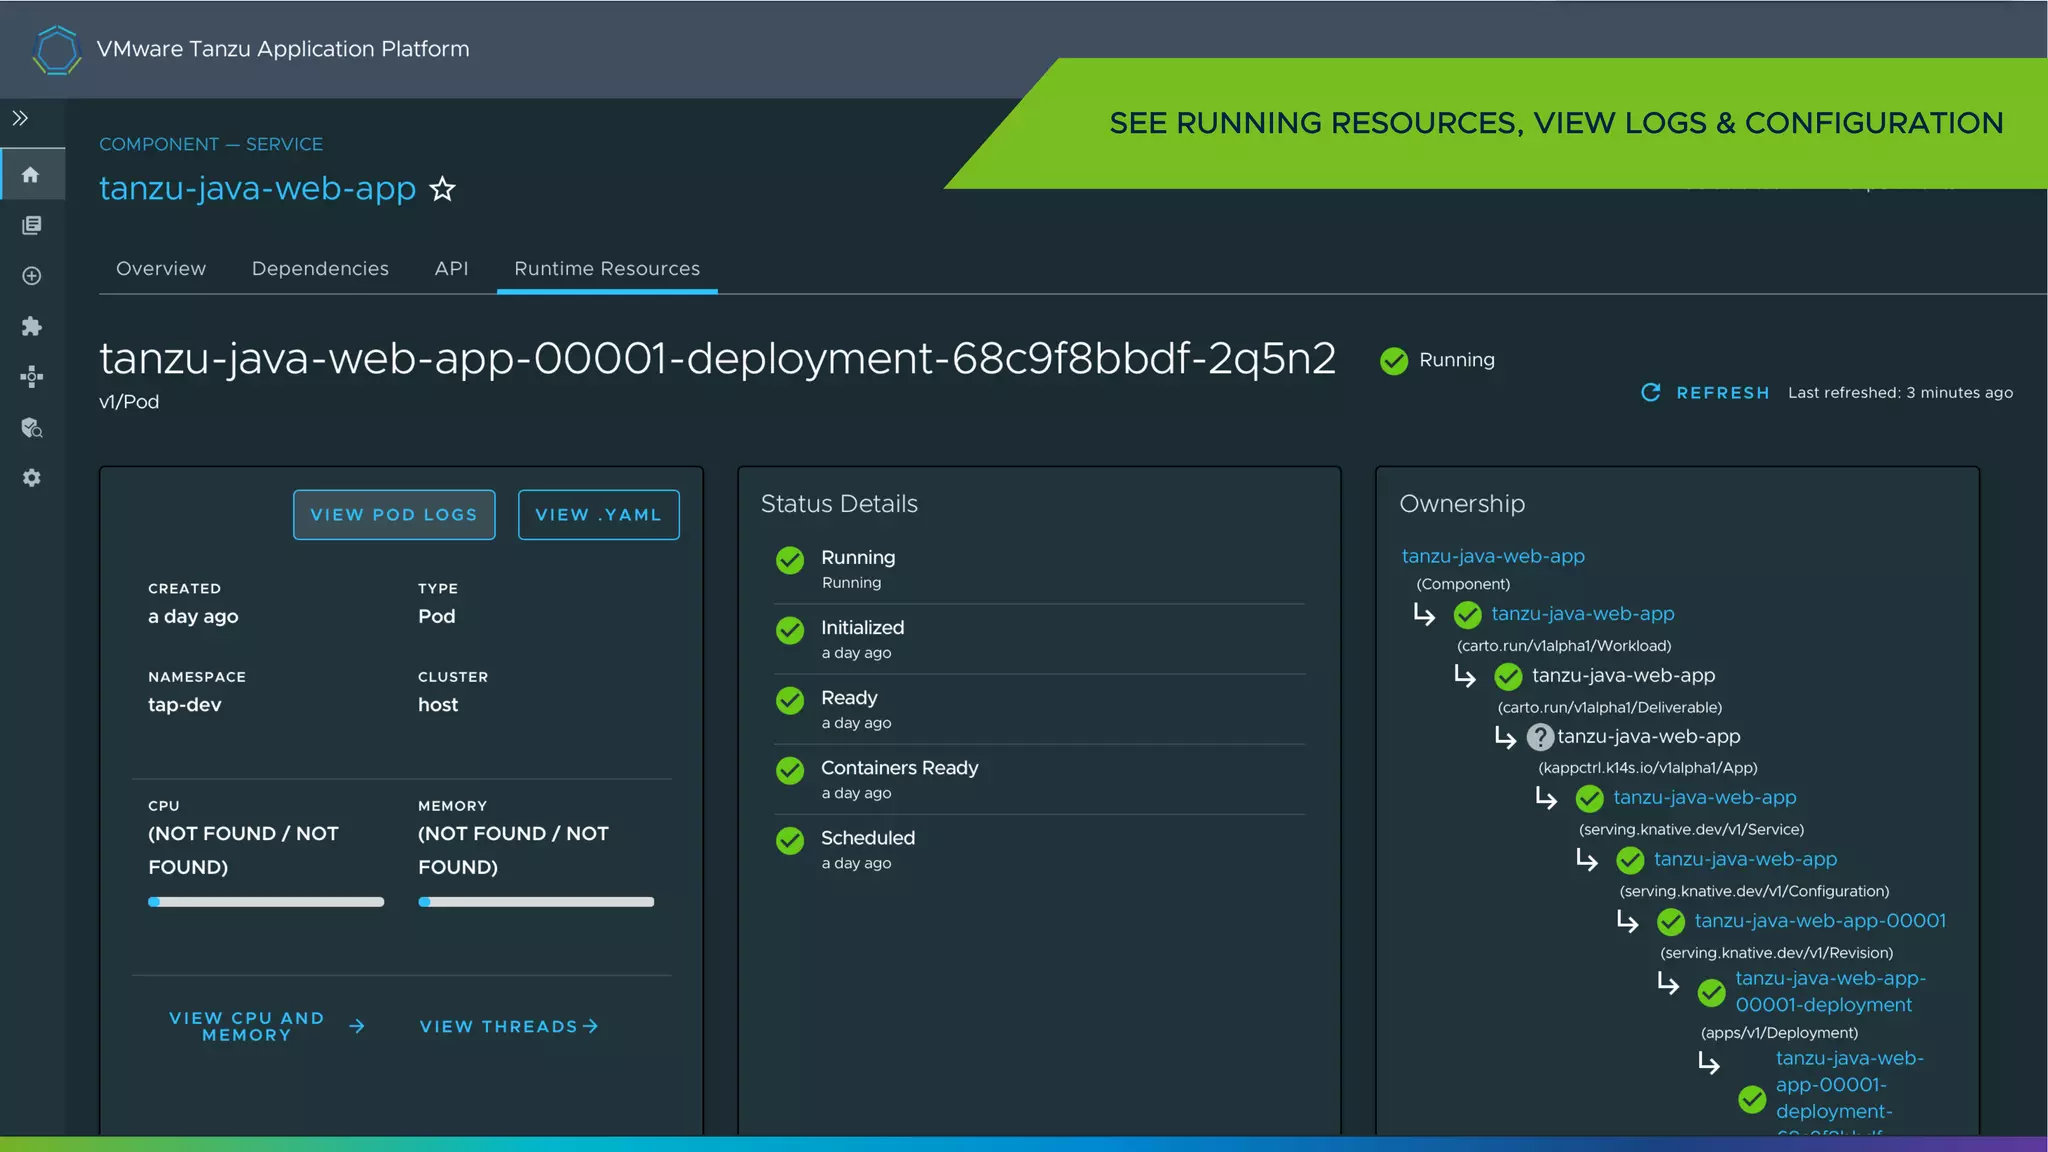
Task: Open the Settings gear sidebar icon
Action: click(32, 478)
